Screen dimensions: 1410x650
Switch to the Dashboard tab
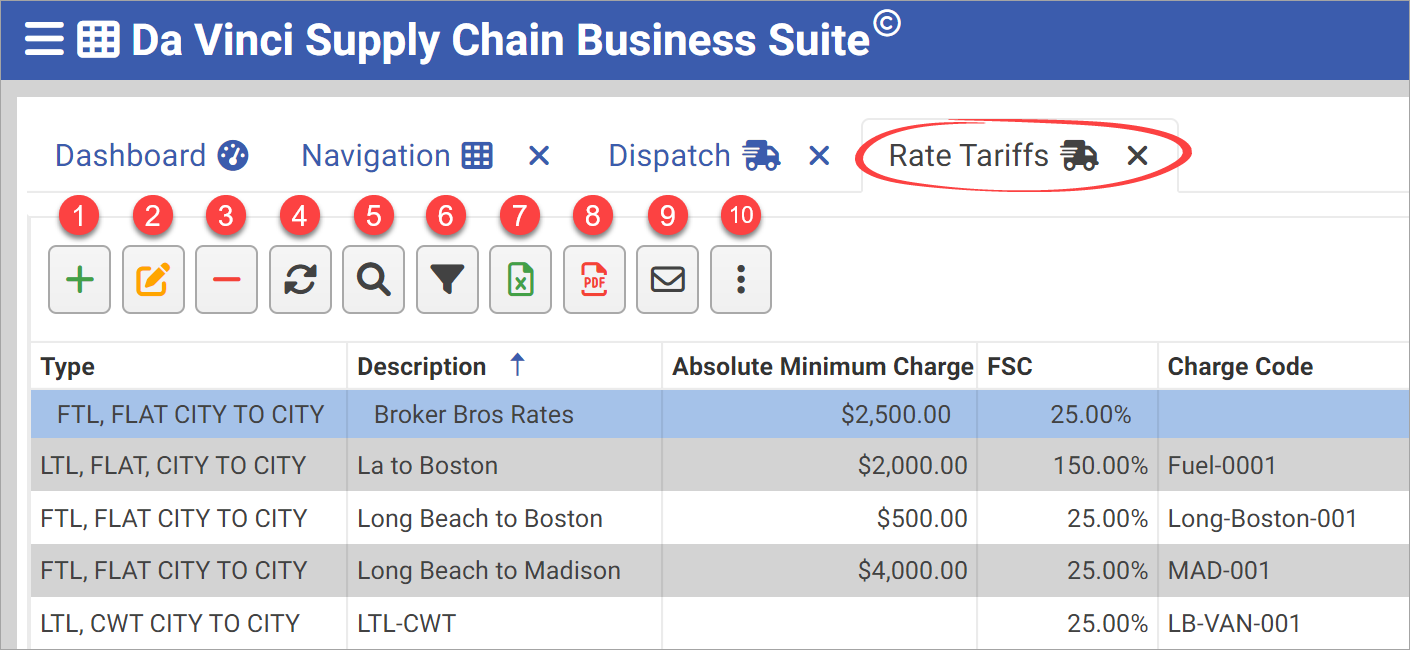132,155
